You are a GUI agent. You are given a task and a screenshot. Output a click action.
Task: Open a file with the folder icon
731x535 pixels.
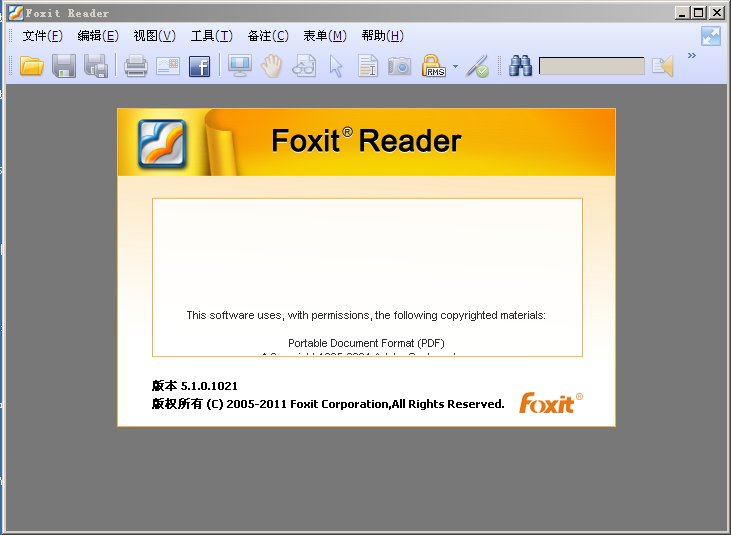coord(31,66)
